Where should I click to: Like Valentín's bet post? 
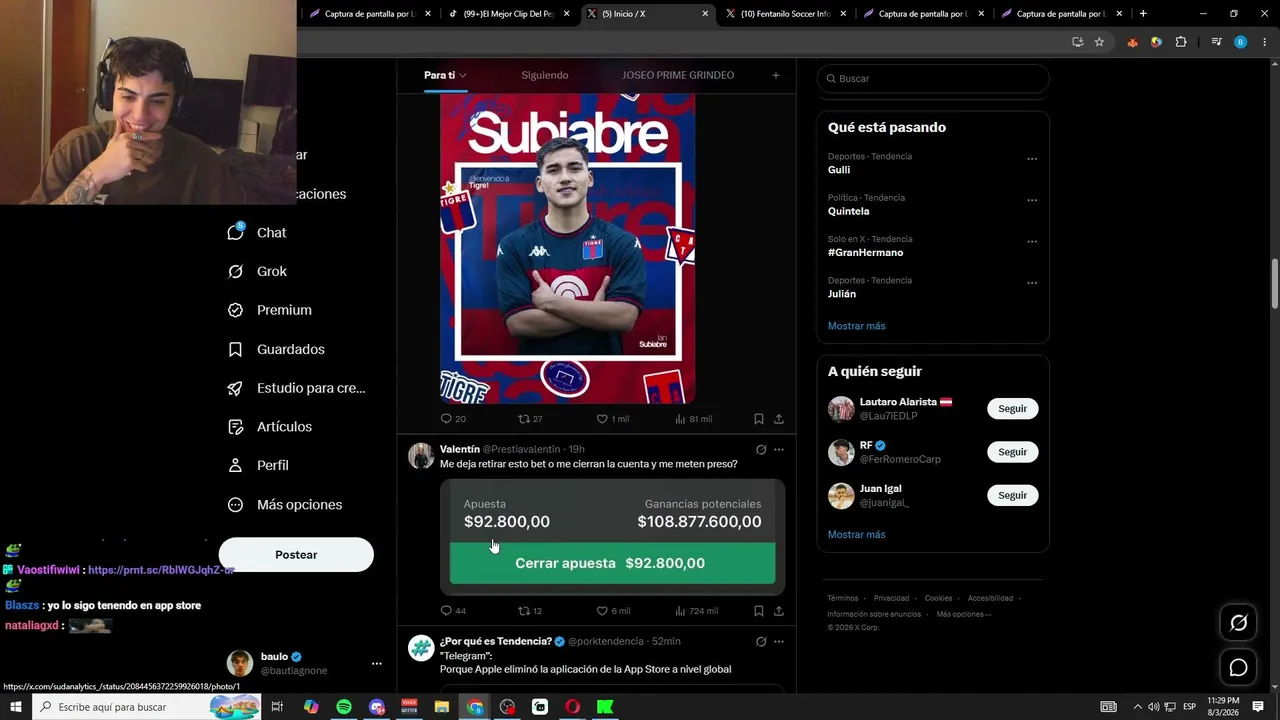coord(602,611)
